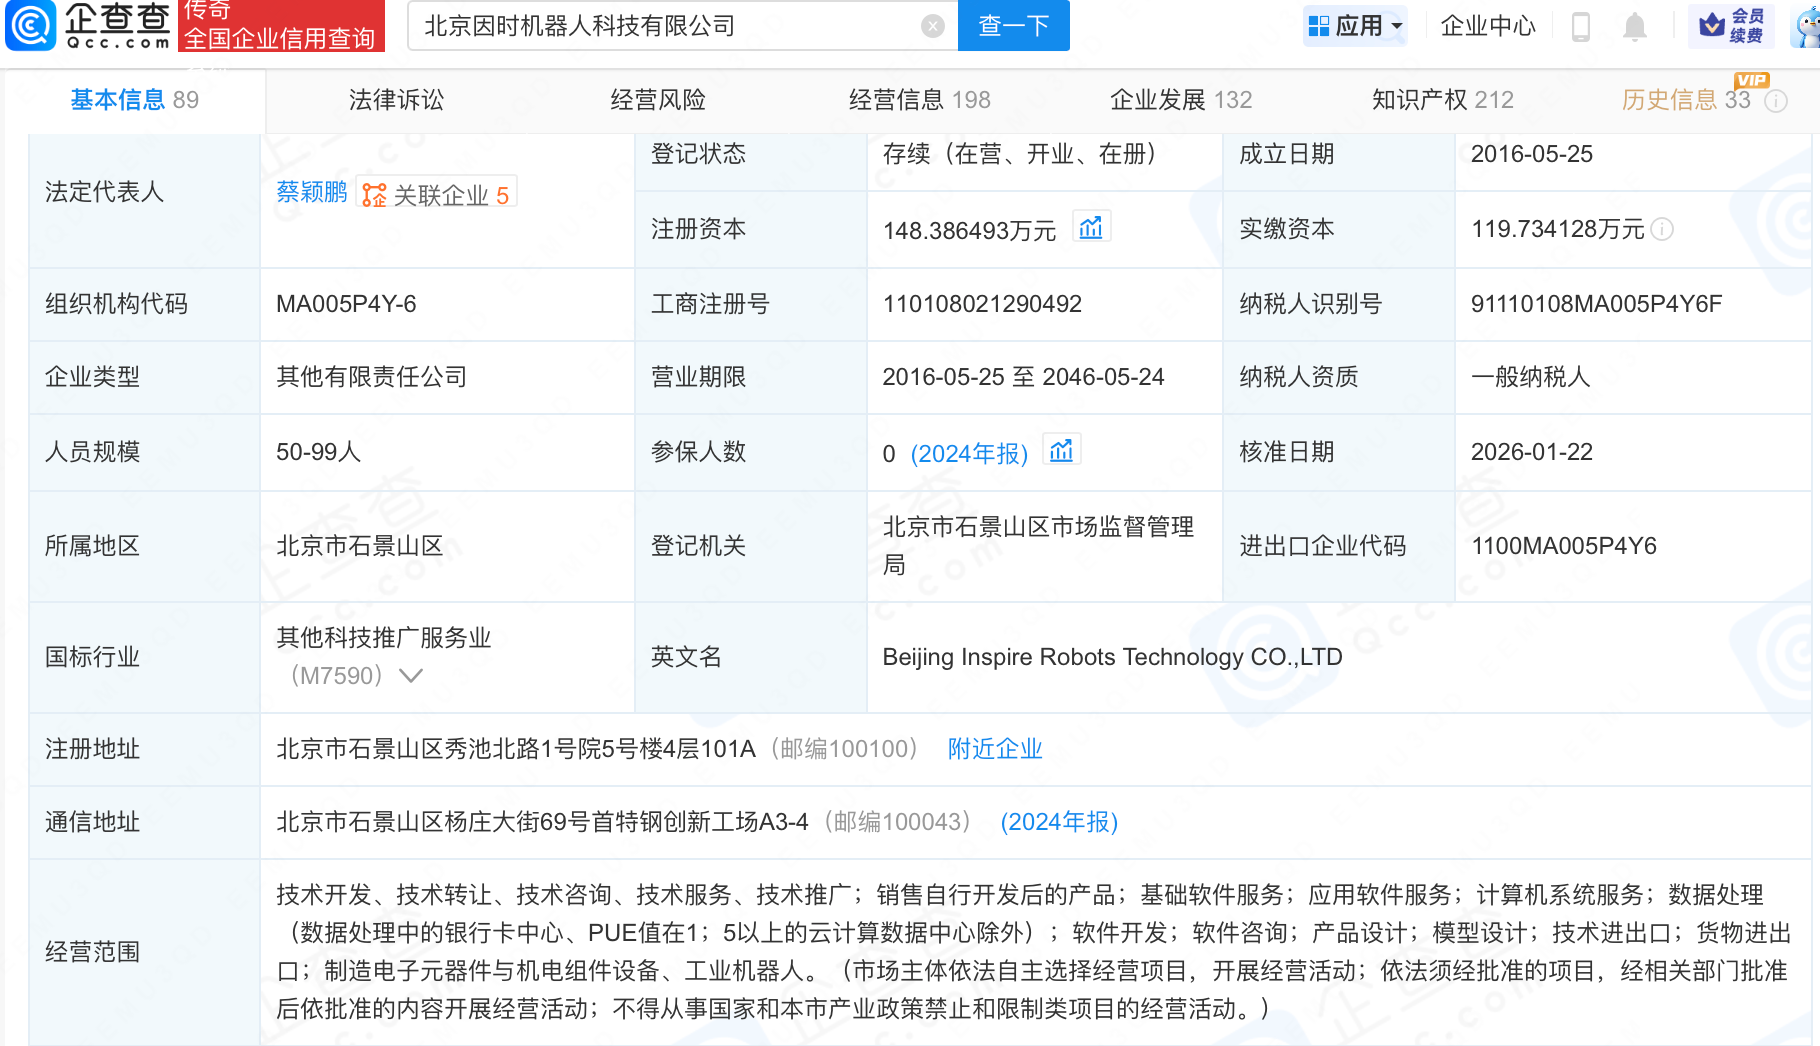Click the related enterprises network icon

[x=374, y=195]
